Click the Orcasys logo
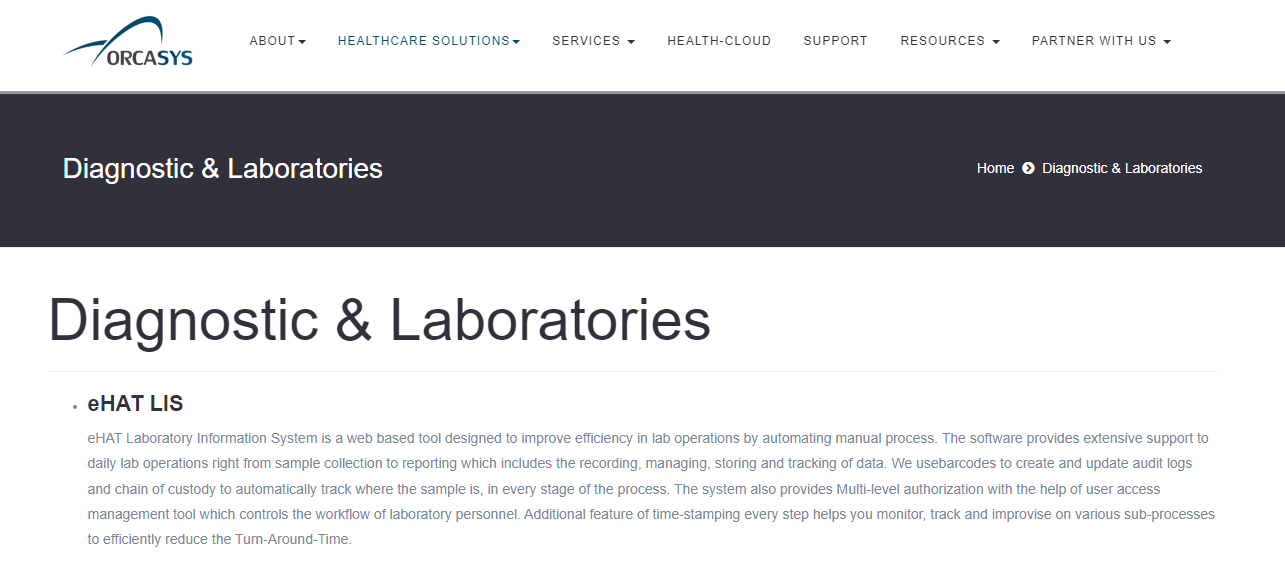 point(128,42)
